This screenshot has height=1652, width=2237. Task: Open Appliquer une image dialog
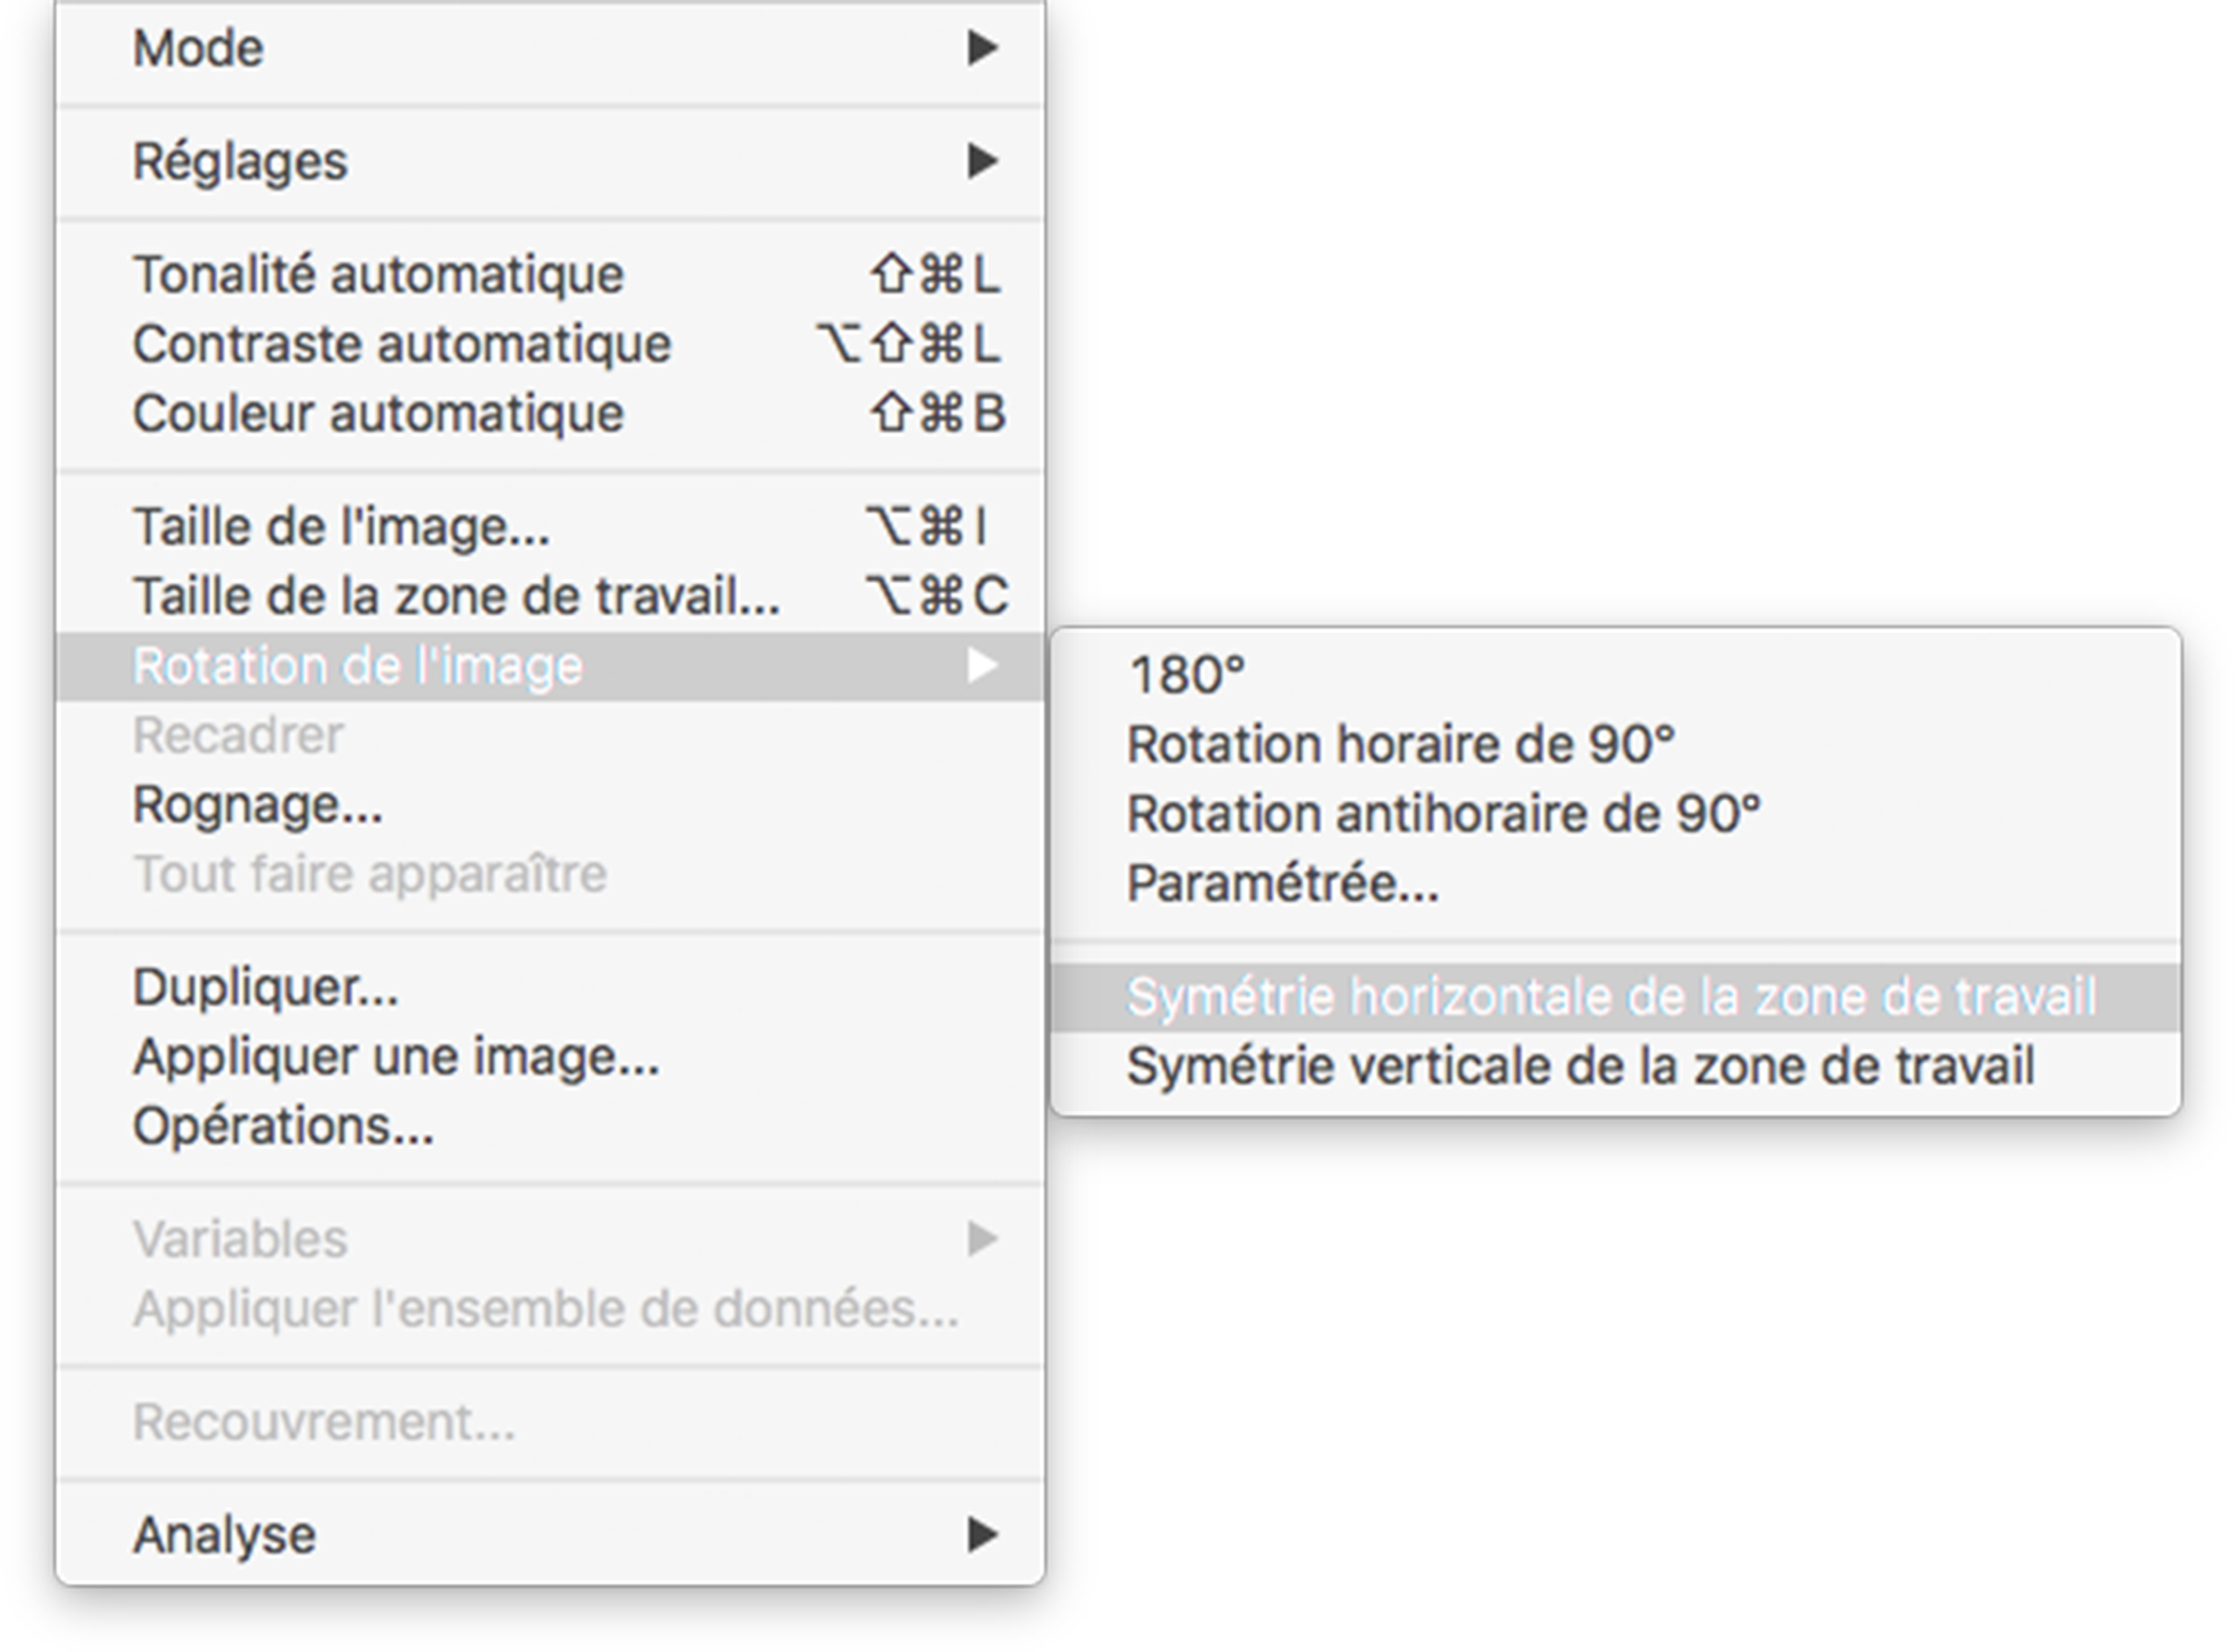[396, 1057]
